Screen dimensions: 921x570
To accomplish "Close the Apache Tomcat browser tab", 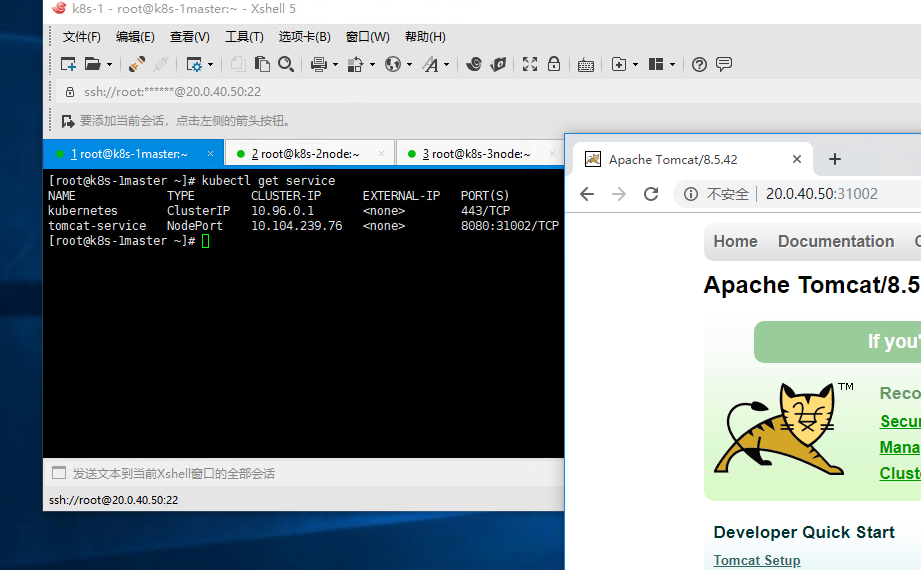I will click(796, 159).
